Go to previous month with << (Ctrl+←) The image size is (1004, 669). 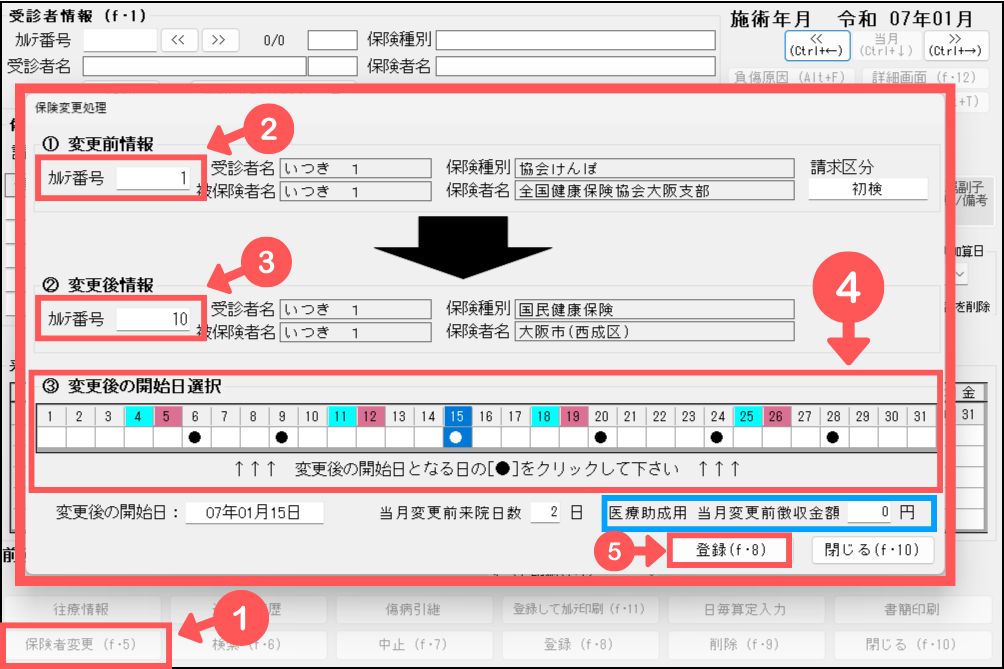pyautogui.click(x=817, y=45)
